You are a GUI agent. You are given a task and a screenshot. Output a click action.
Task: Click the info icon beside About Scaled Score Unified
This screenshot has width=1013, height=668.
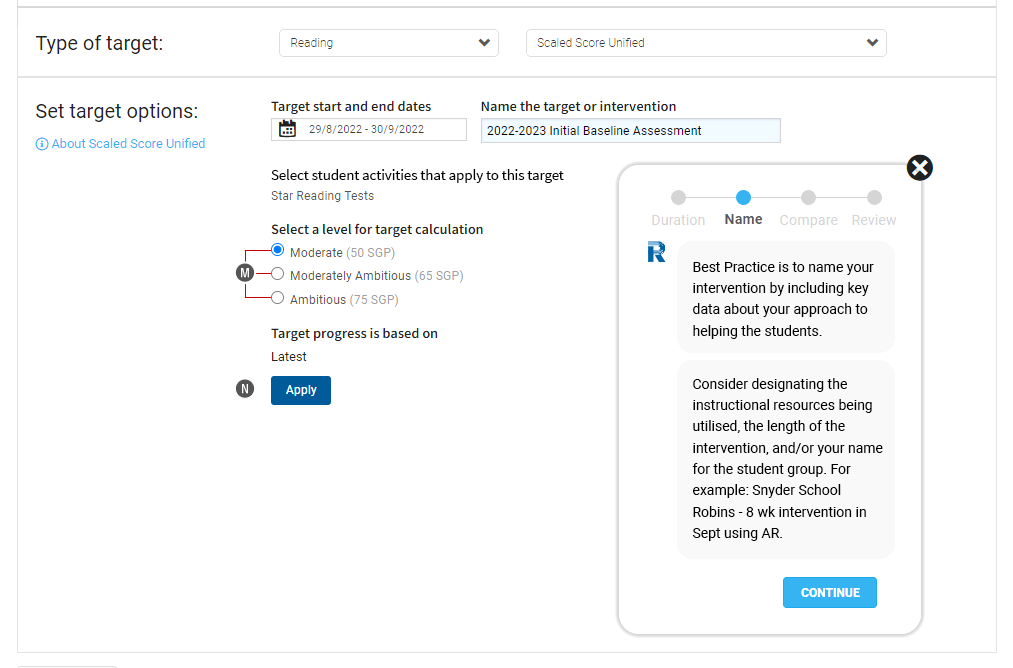pos(40,143)
